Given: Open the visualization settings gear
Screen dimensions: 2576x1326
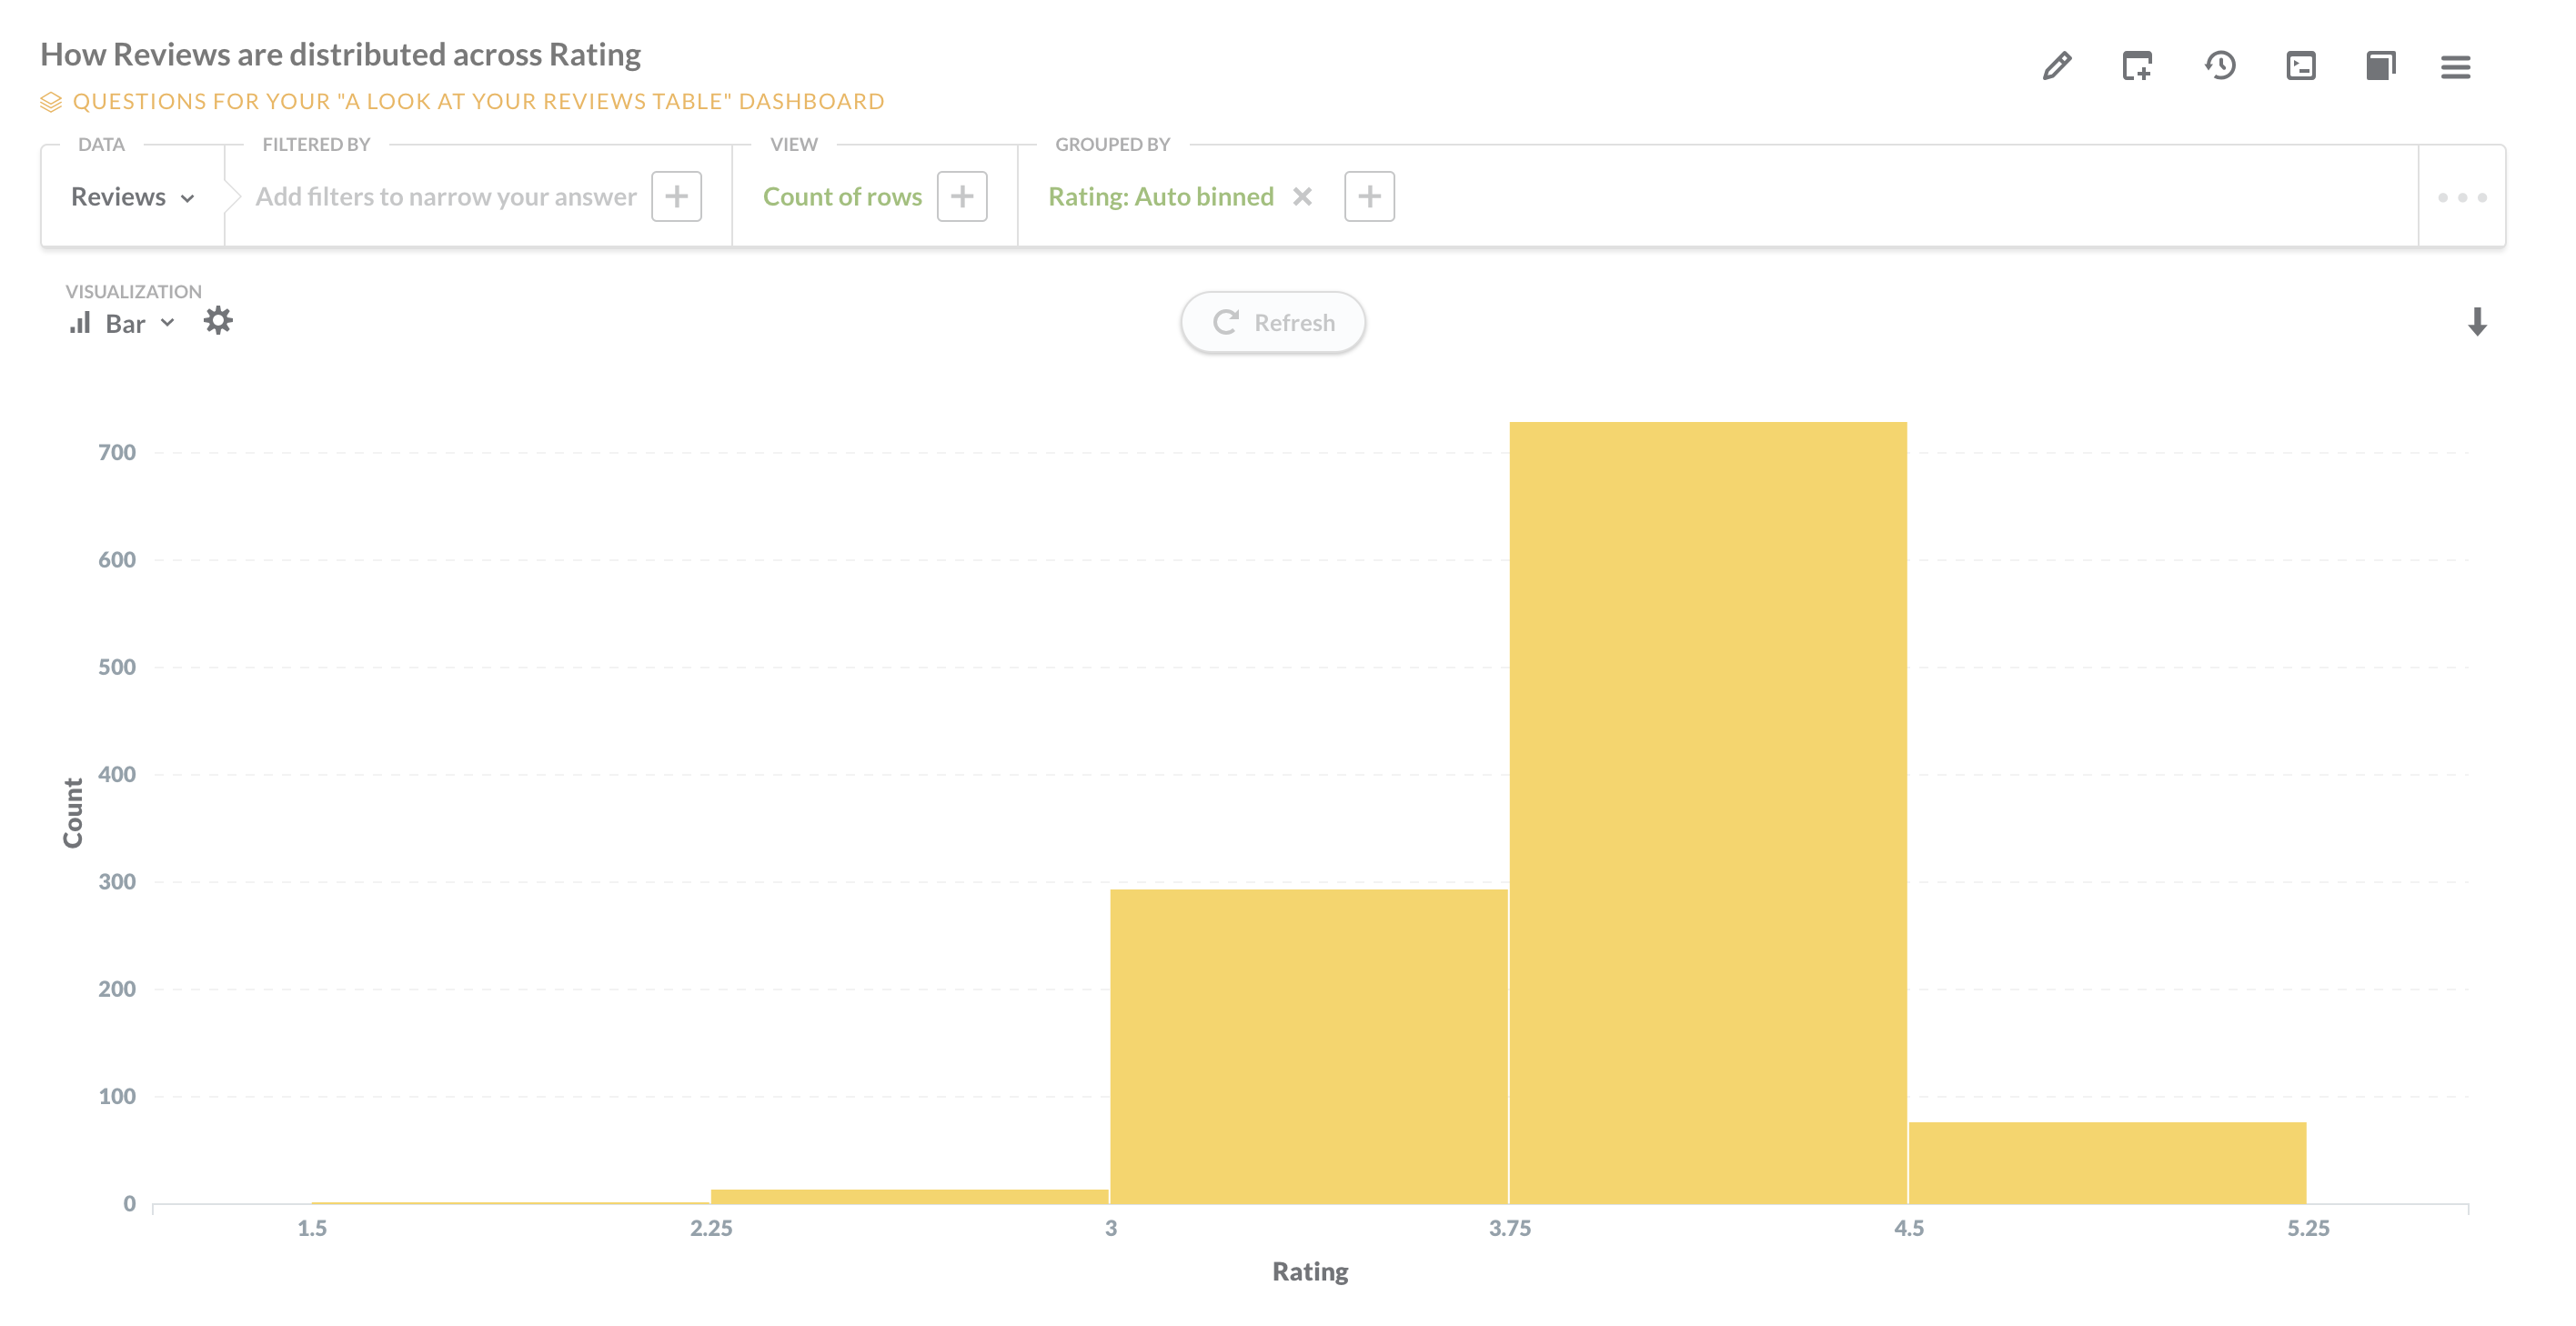Looking at the screenshot, I should (x=219, y=321).
